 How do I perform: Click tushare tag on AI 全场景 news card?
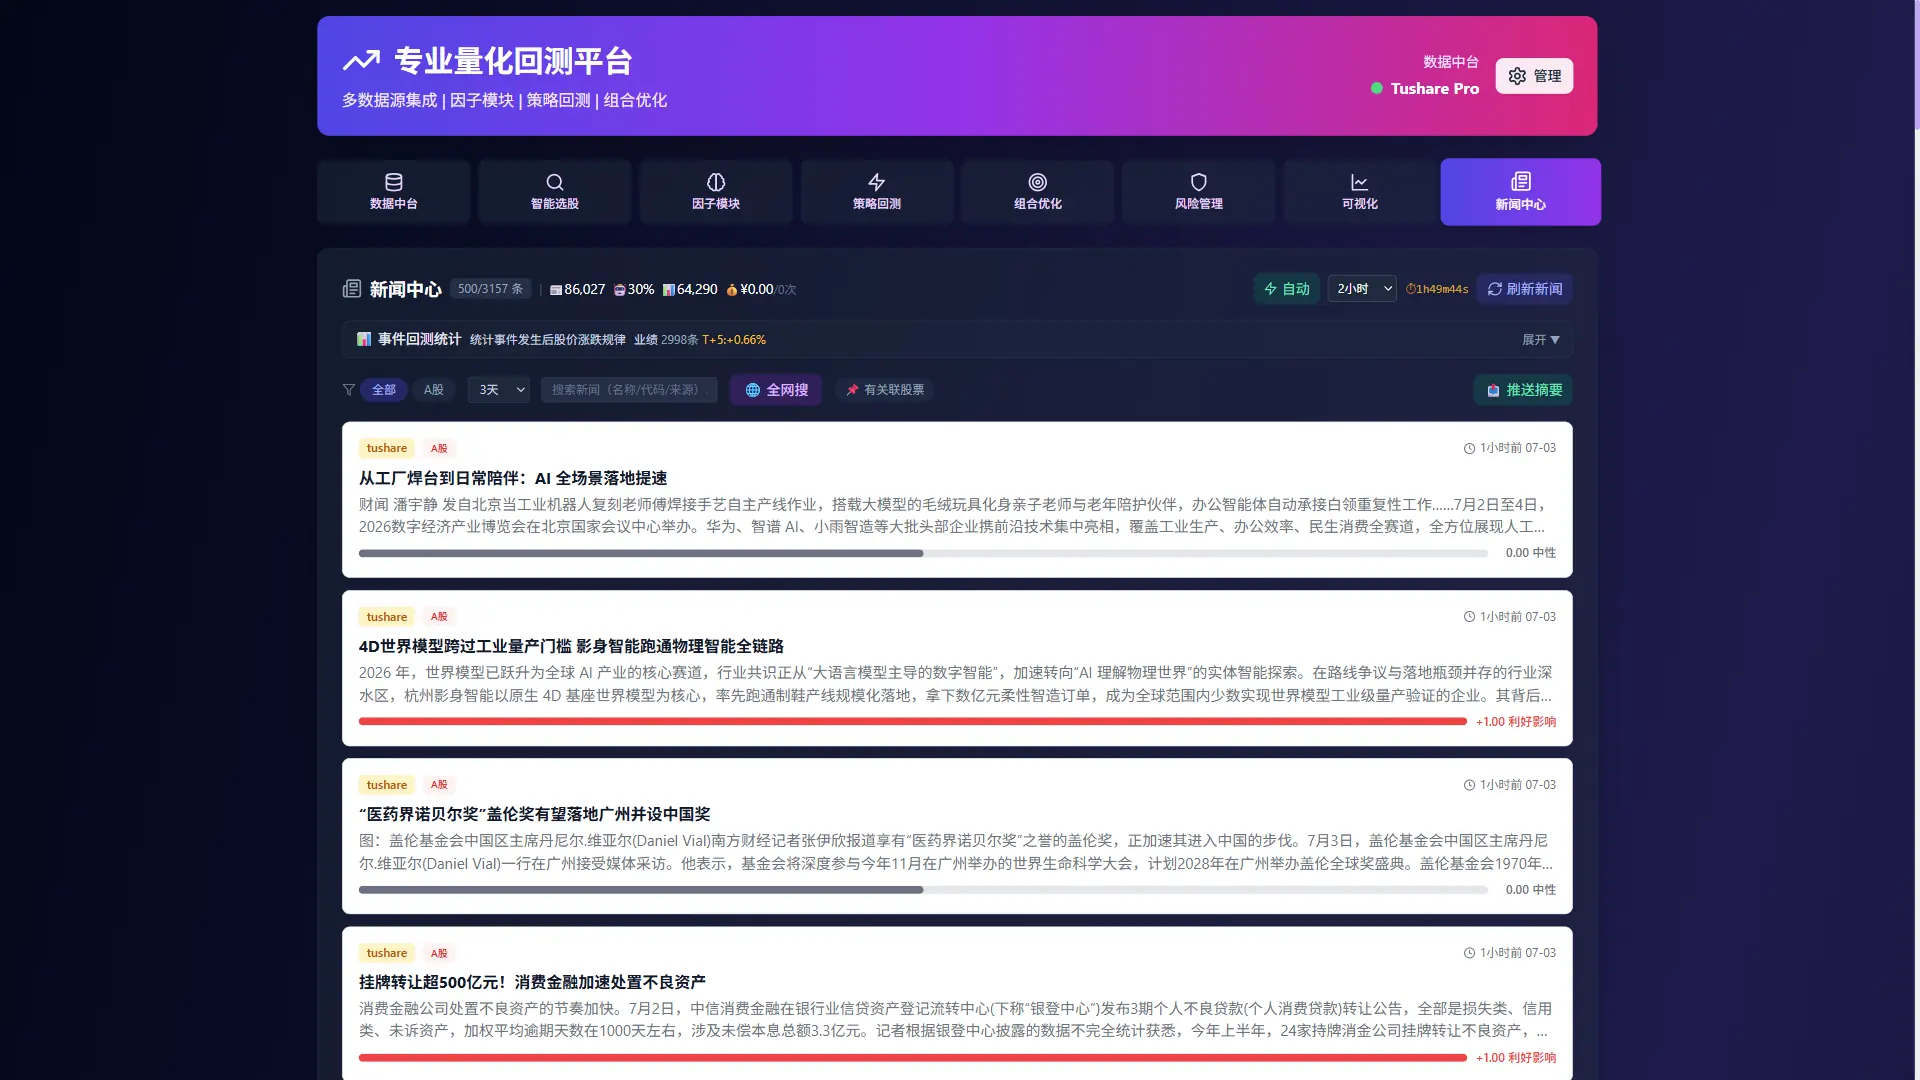[x=386, y=448]
